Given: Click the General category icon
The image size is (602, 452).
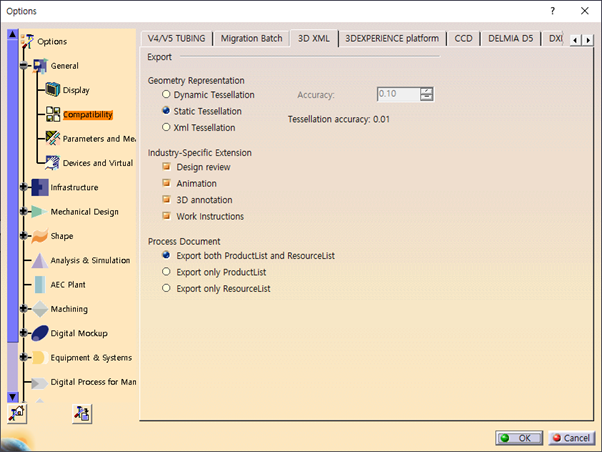Looking at the screenshot, I should coord(40,66).
